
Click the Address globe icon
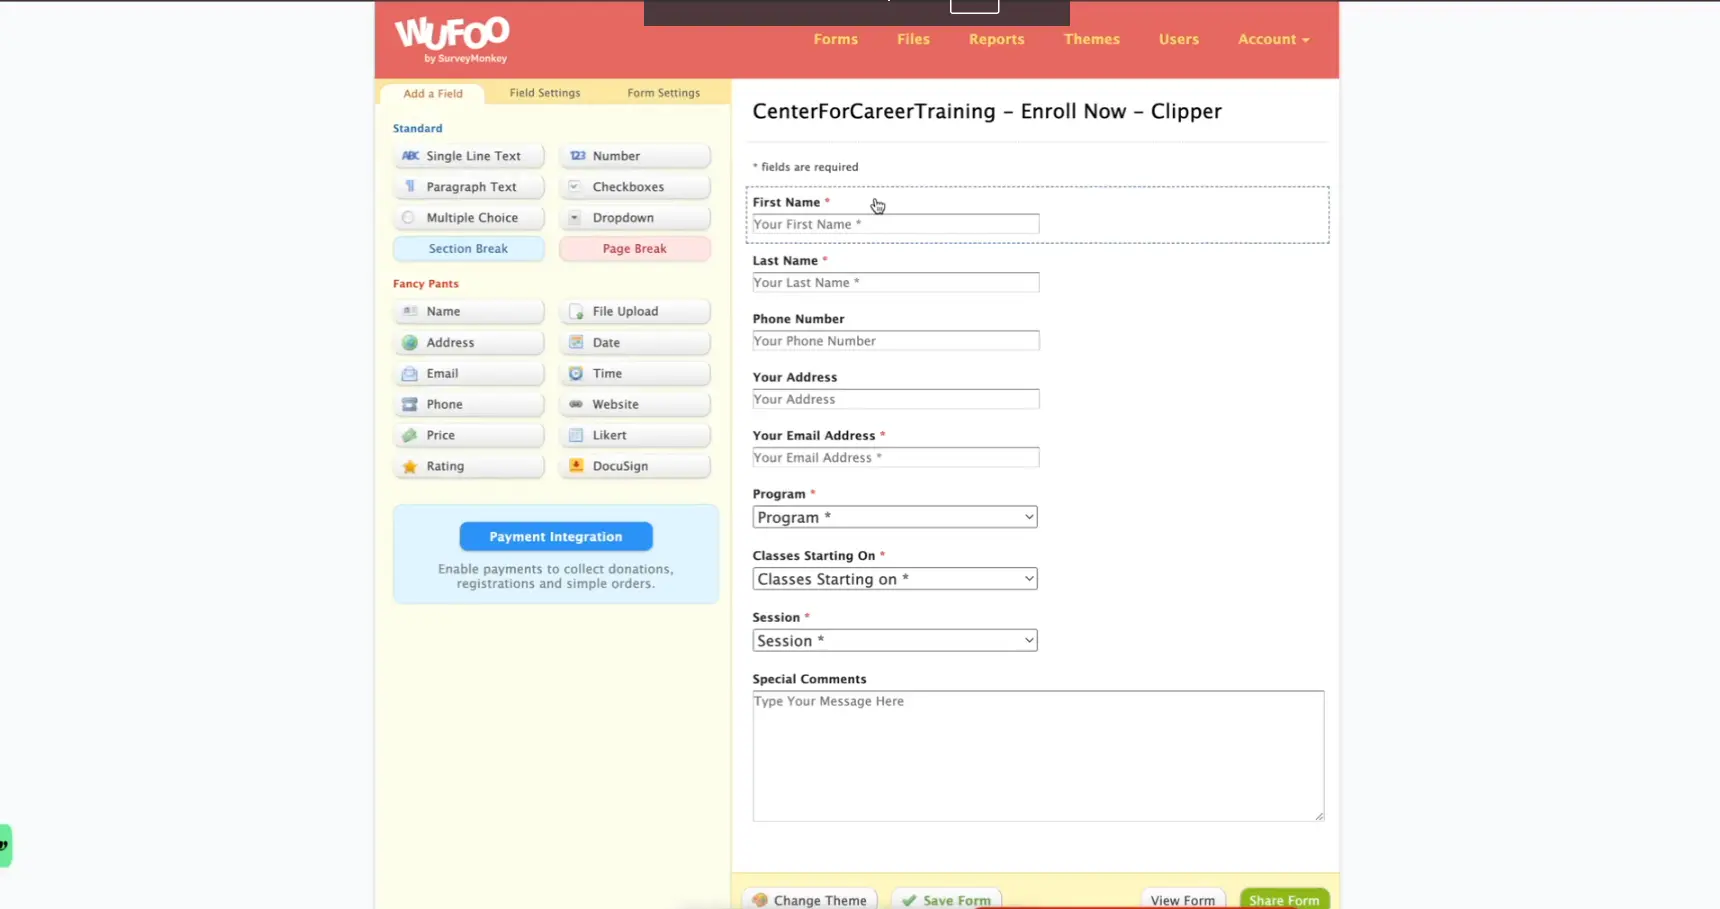409,343
